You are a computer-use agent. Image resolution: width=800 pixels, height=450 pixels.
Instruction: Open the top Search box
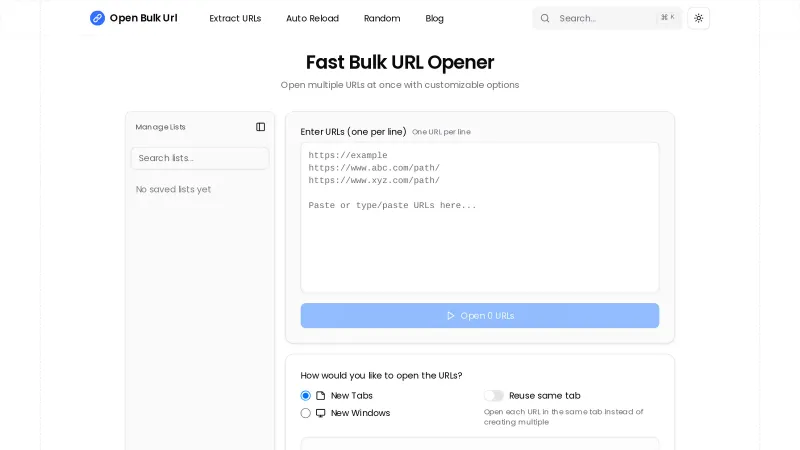[x=600, y=18]
